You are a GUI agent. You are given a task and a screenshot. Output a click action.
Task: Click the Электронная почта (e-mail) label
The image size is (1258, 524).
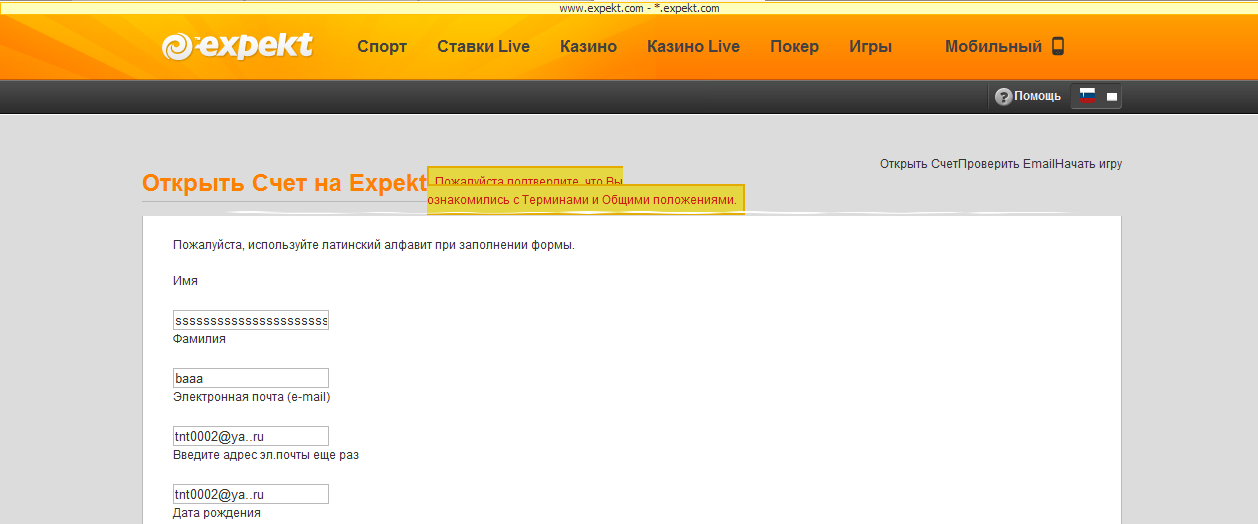pyautogui.click(x=251, y=397)
